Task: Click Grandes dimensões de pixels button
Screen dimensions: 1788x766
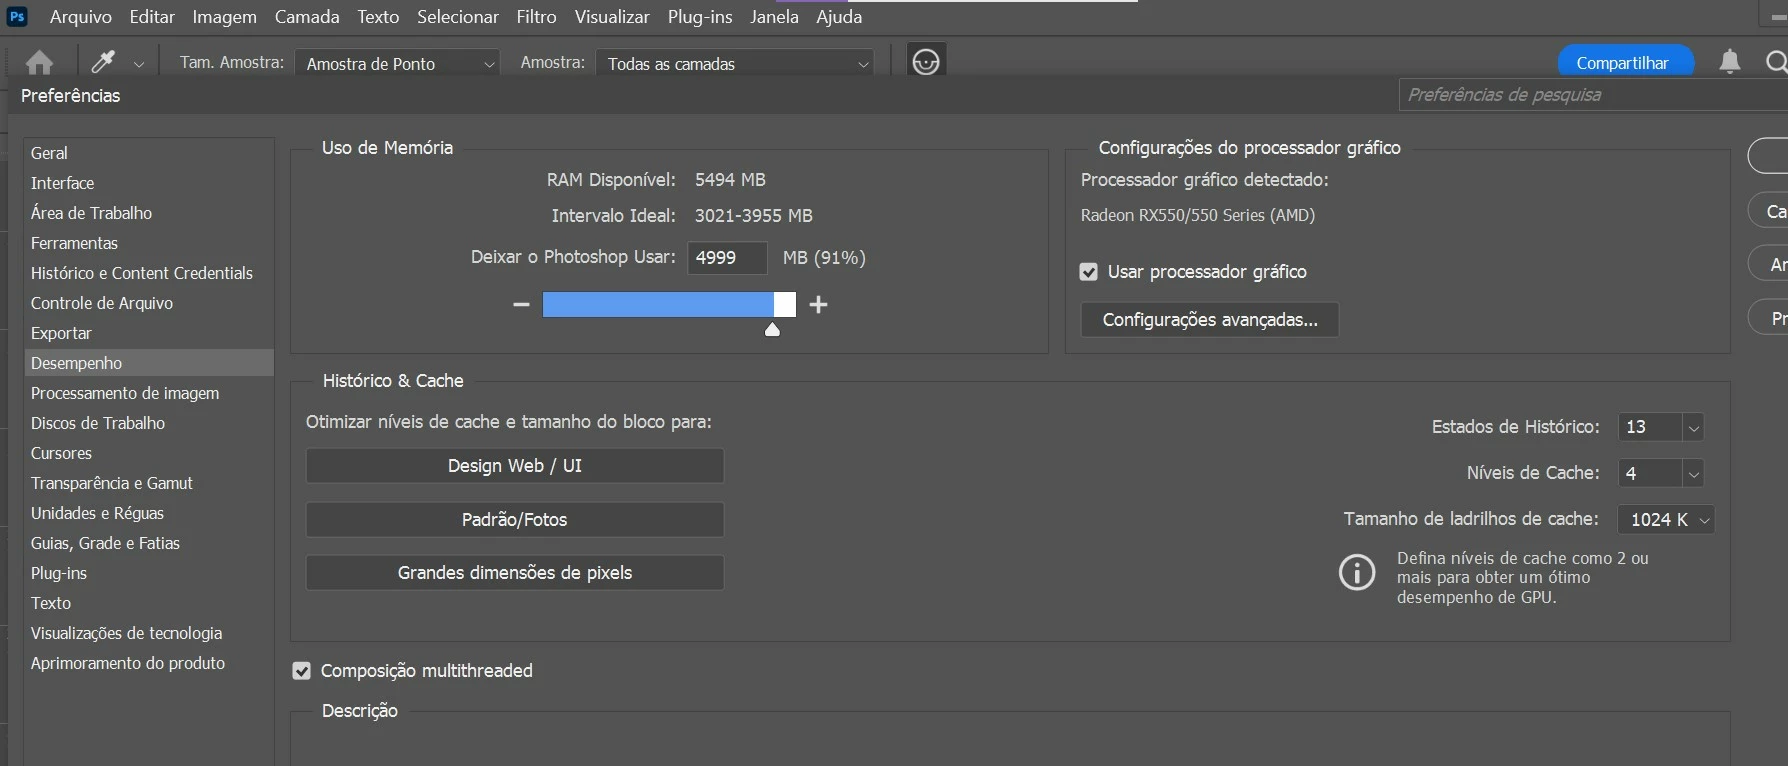Action: click(x=515, y=573)
